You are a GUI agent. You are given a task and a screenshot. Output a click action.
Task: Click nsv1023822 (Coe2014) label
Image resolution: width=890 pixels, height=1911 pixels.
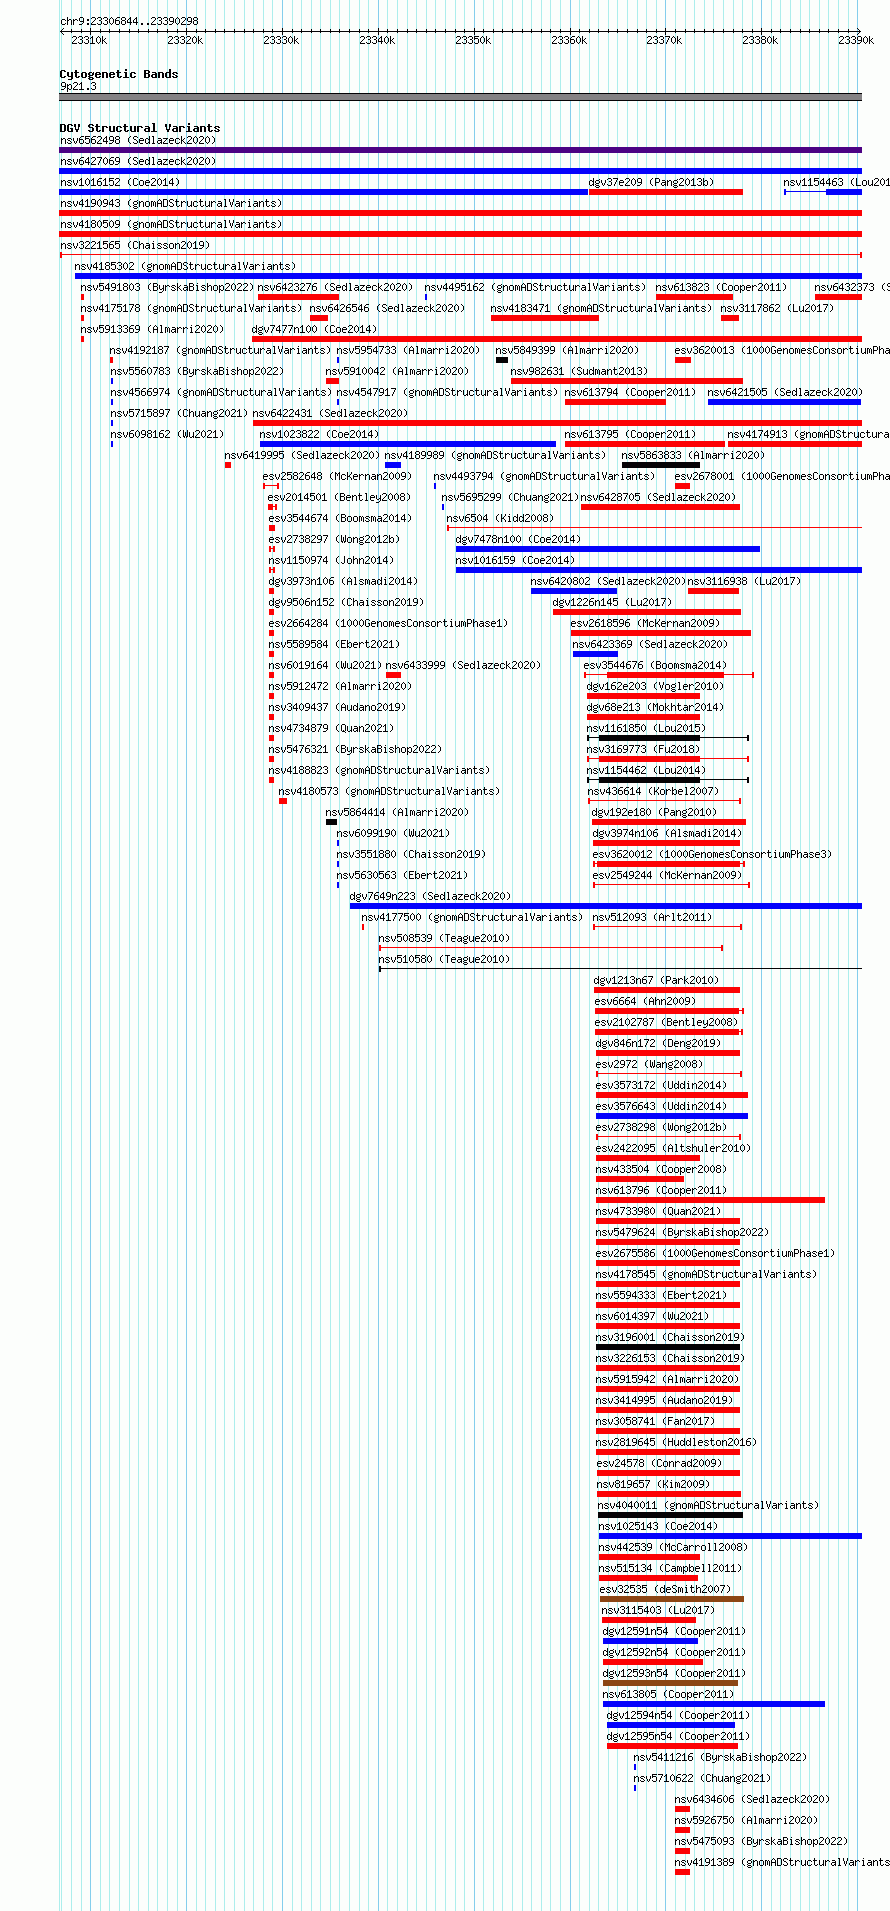(319, 434)
